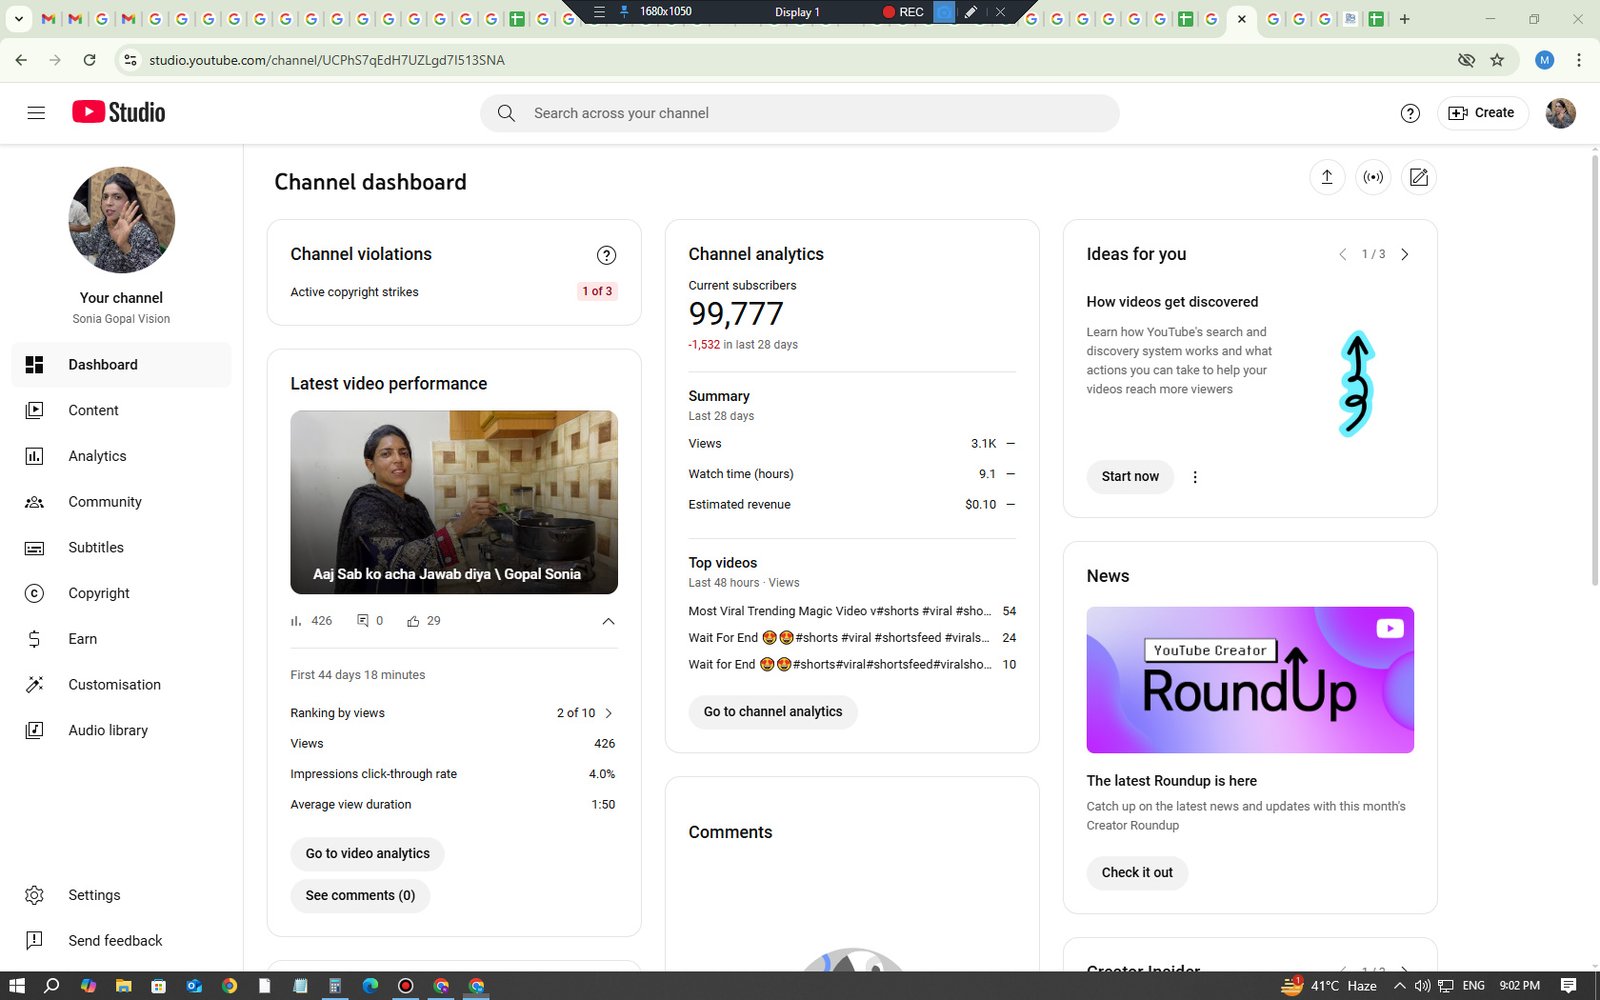The width and height of the screenshot is (1600, 1000).
Task: Show hidden system tray icons
Action: (x=1399, y=985)
